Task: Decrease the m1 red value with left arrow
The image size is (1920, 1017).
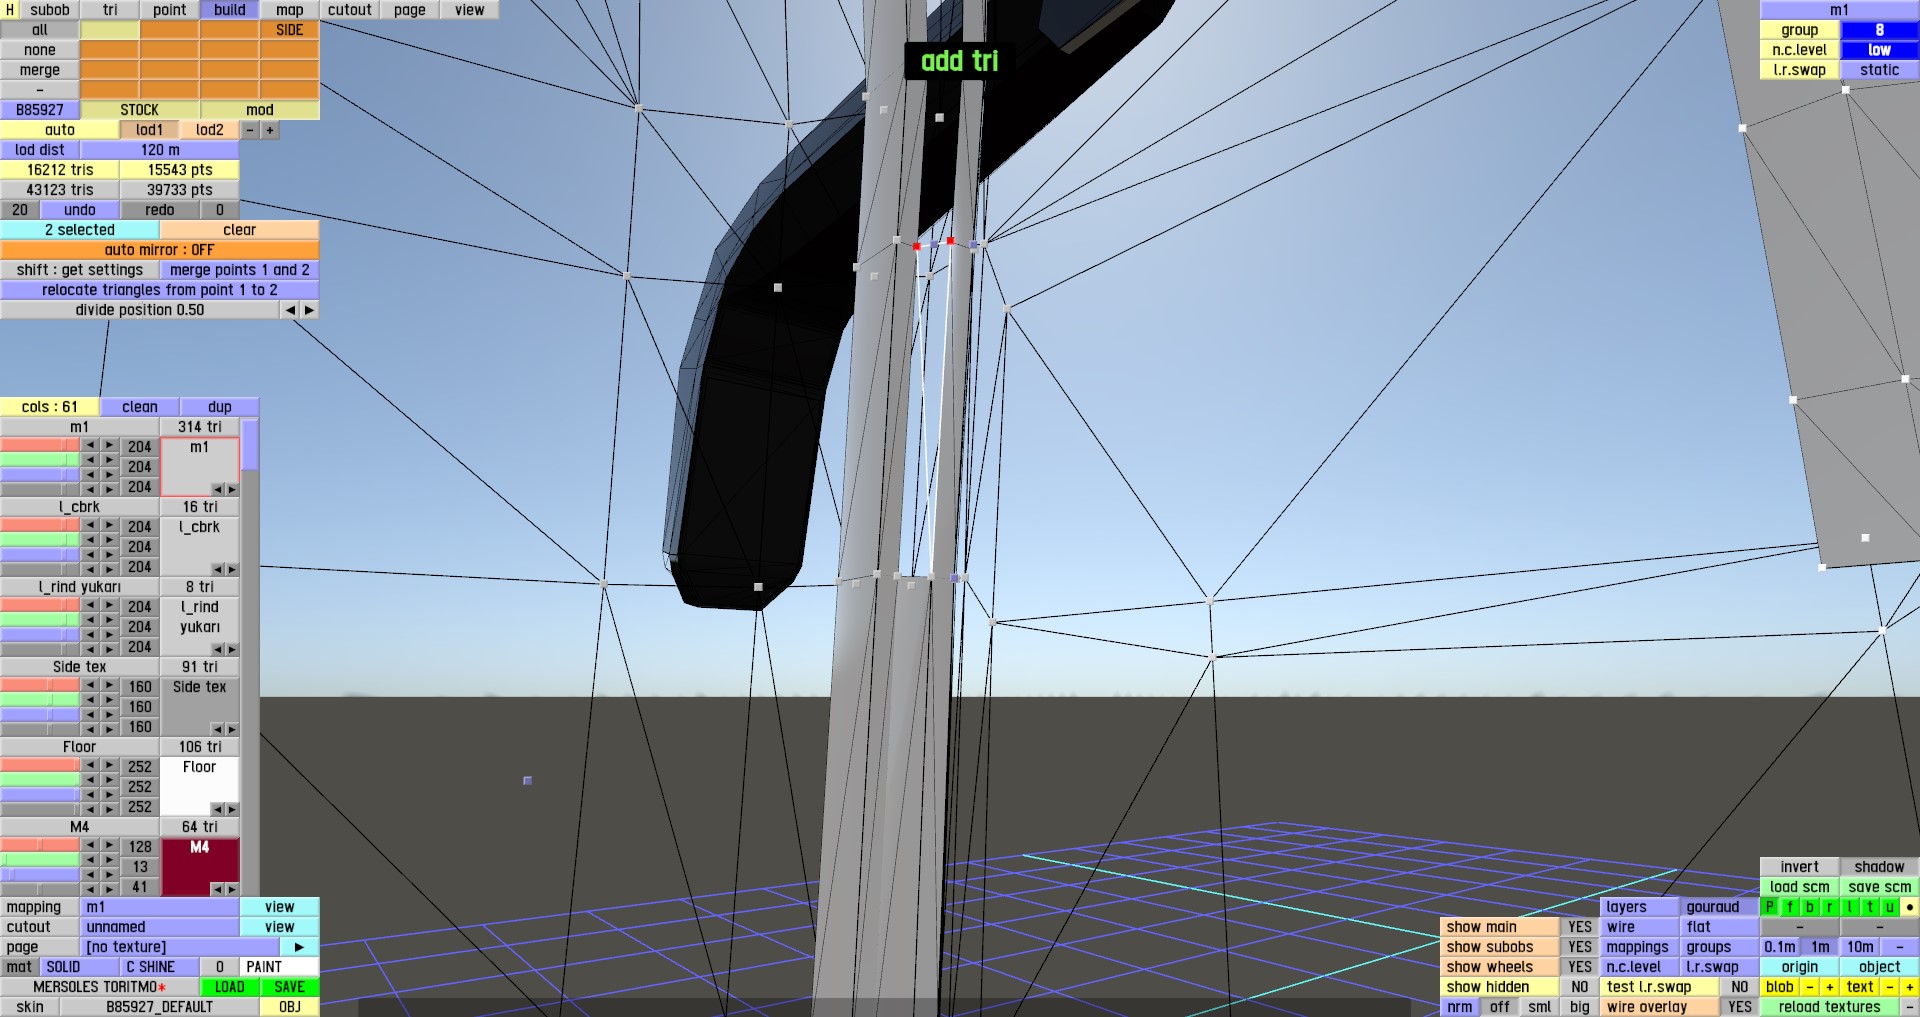Action: [90, 445]
